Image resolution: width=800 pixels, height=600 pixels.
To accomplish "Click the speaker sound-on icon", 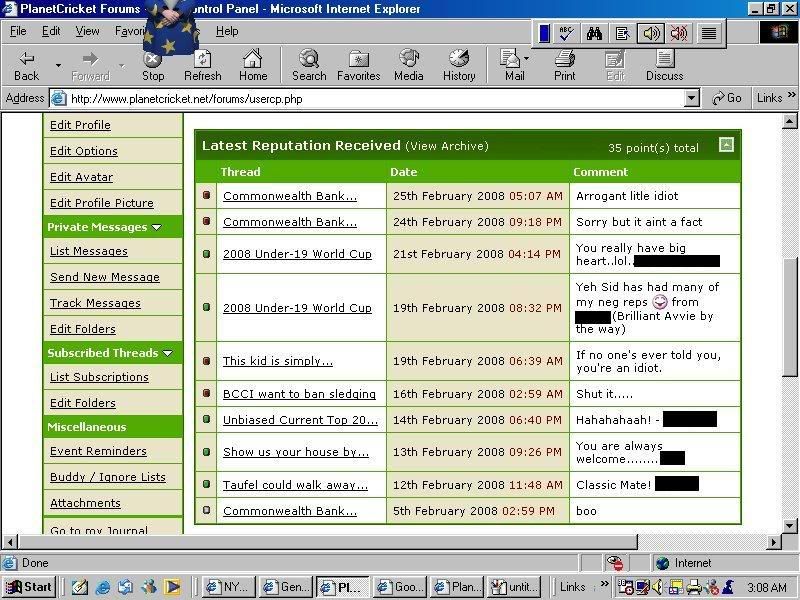I will pos(651,34).
